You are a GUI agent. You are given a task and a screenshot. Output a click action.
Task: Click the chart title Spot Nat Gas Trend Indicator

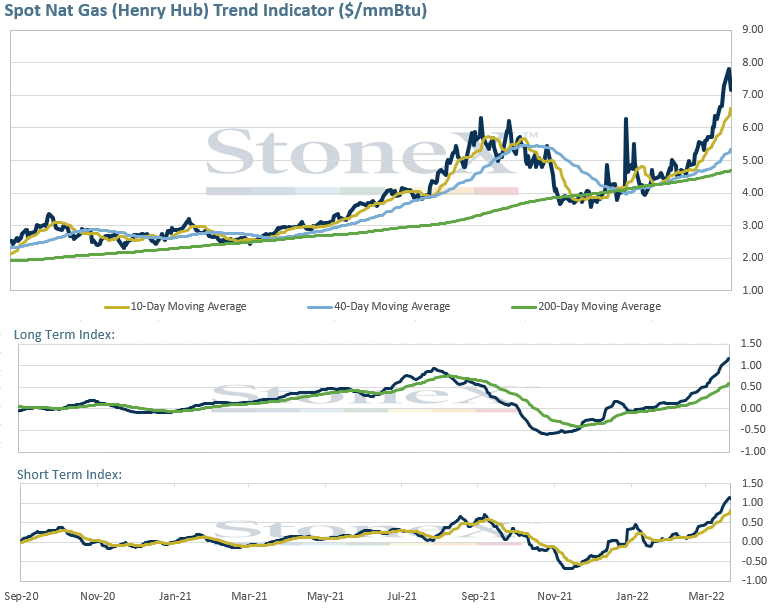[215, 10]
